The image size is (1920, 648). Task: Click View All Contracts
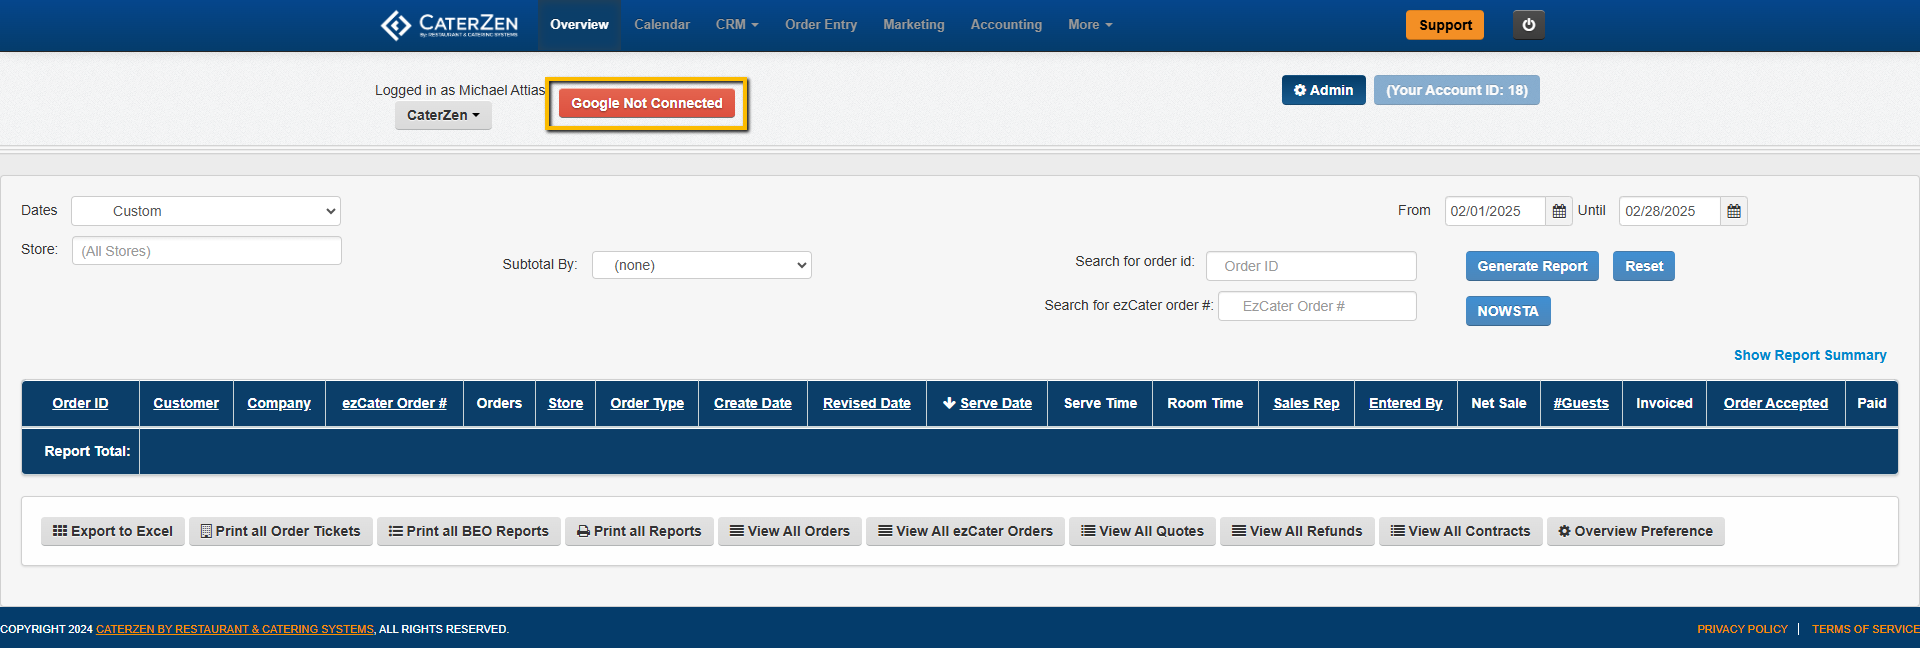click(x=1460, y=531)
